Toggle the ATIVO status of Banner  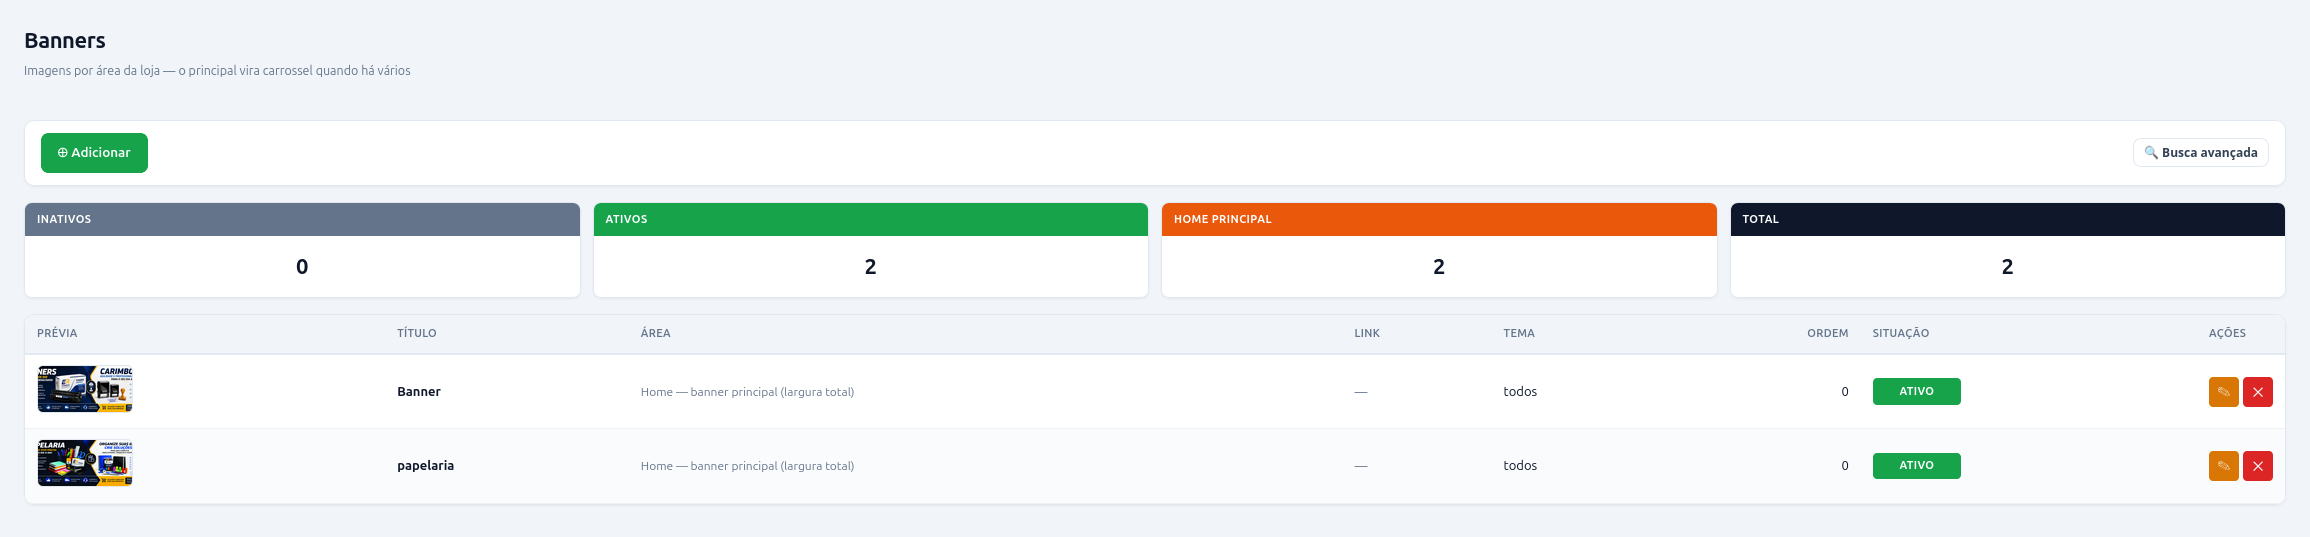click(1916, 391)
